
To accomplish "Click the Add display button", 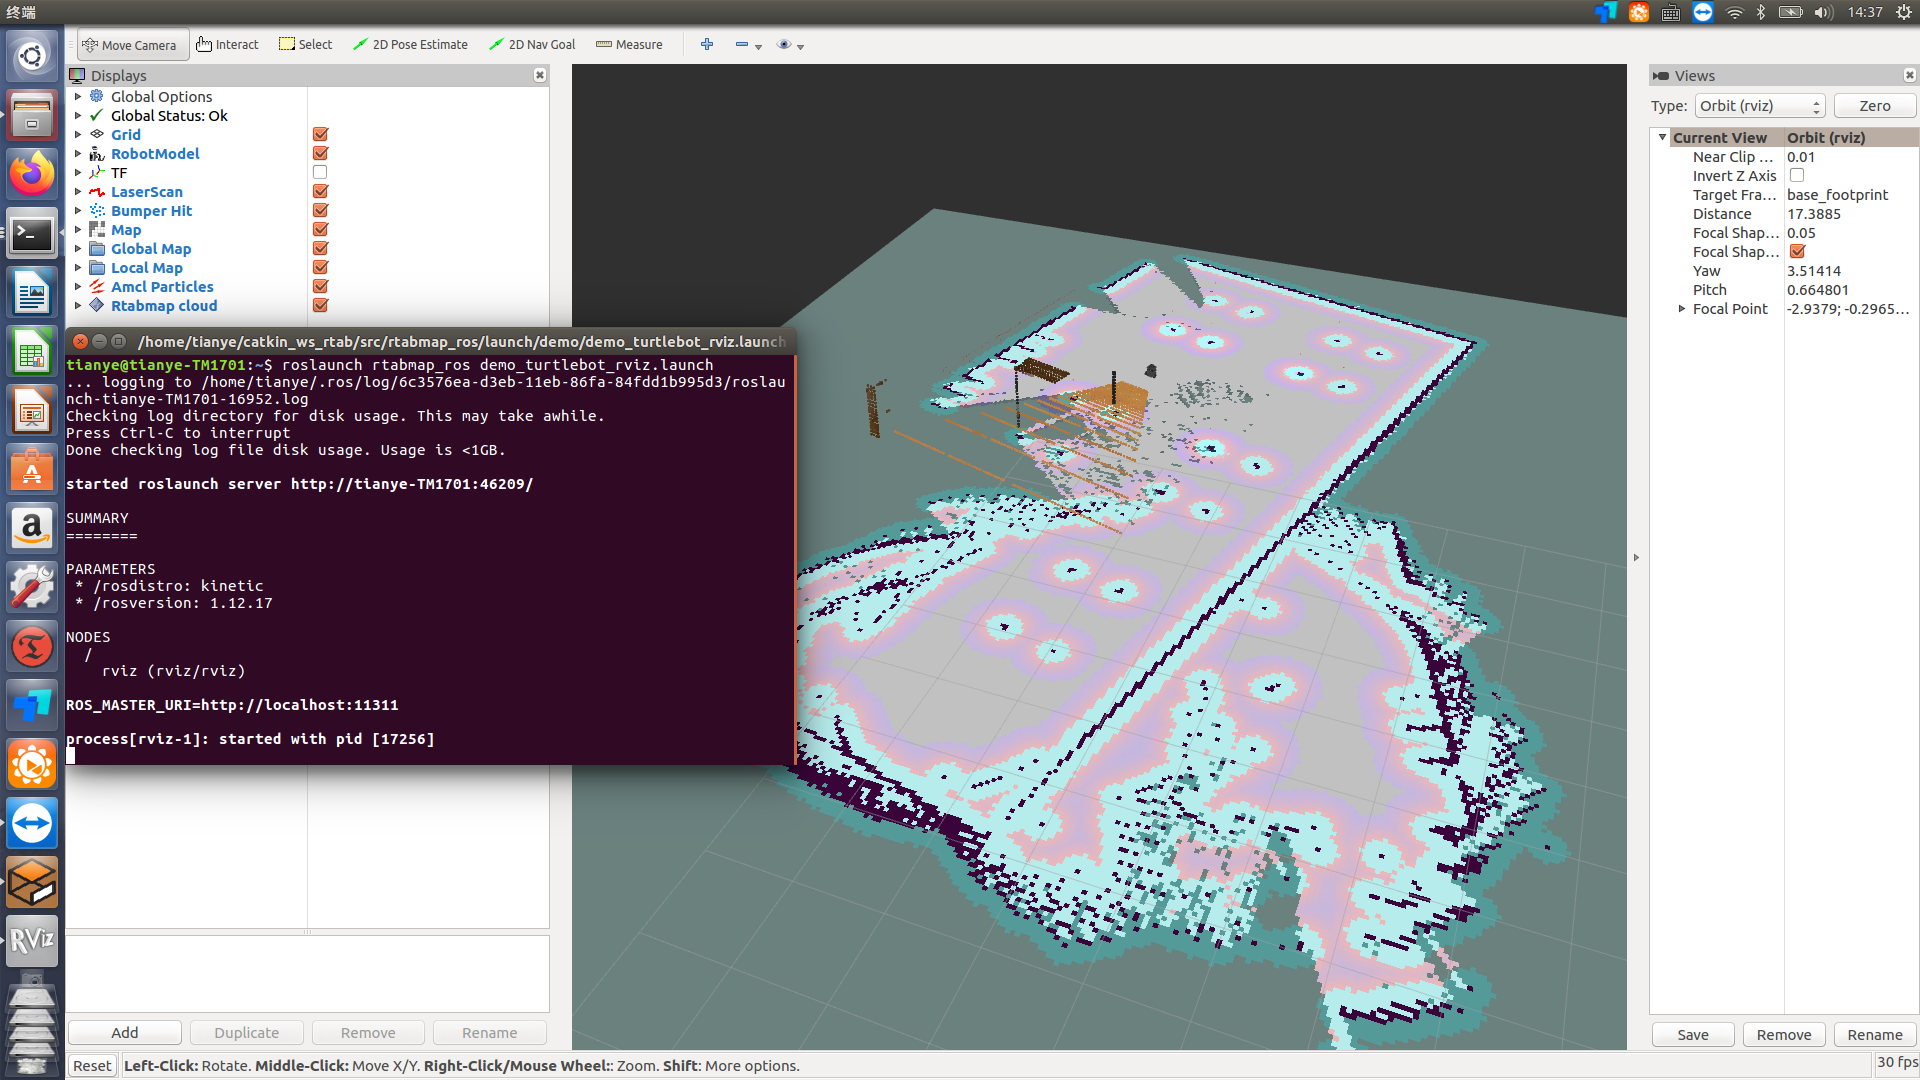I will point(125,1033).
